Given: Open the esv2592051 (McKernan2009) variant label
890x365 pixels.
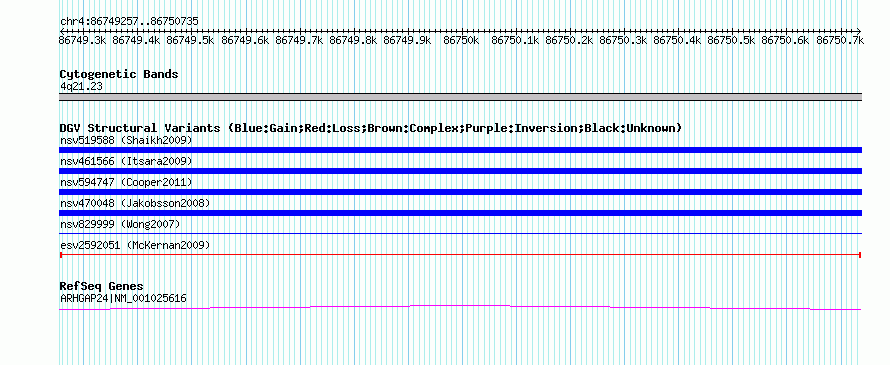Looking at the screenshot, I should pos(135,245).
